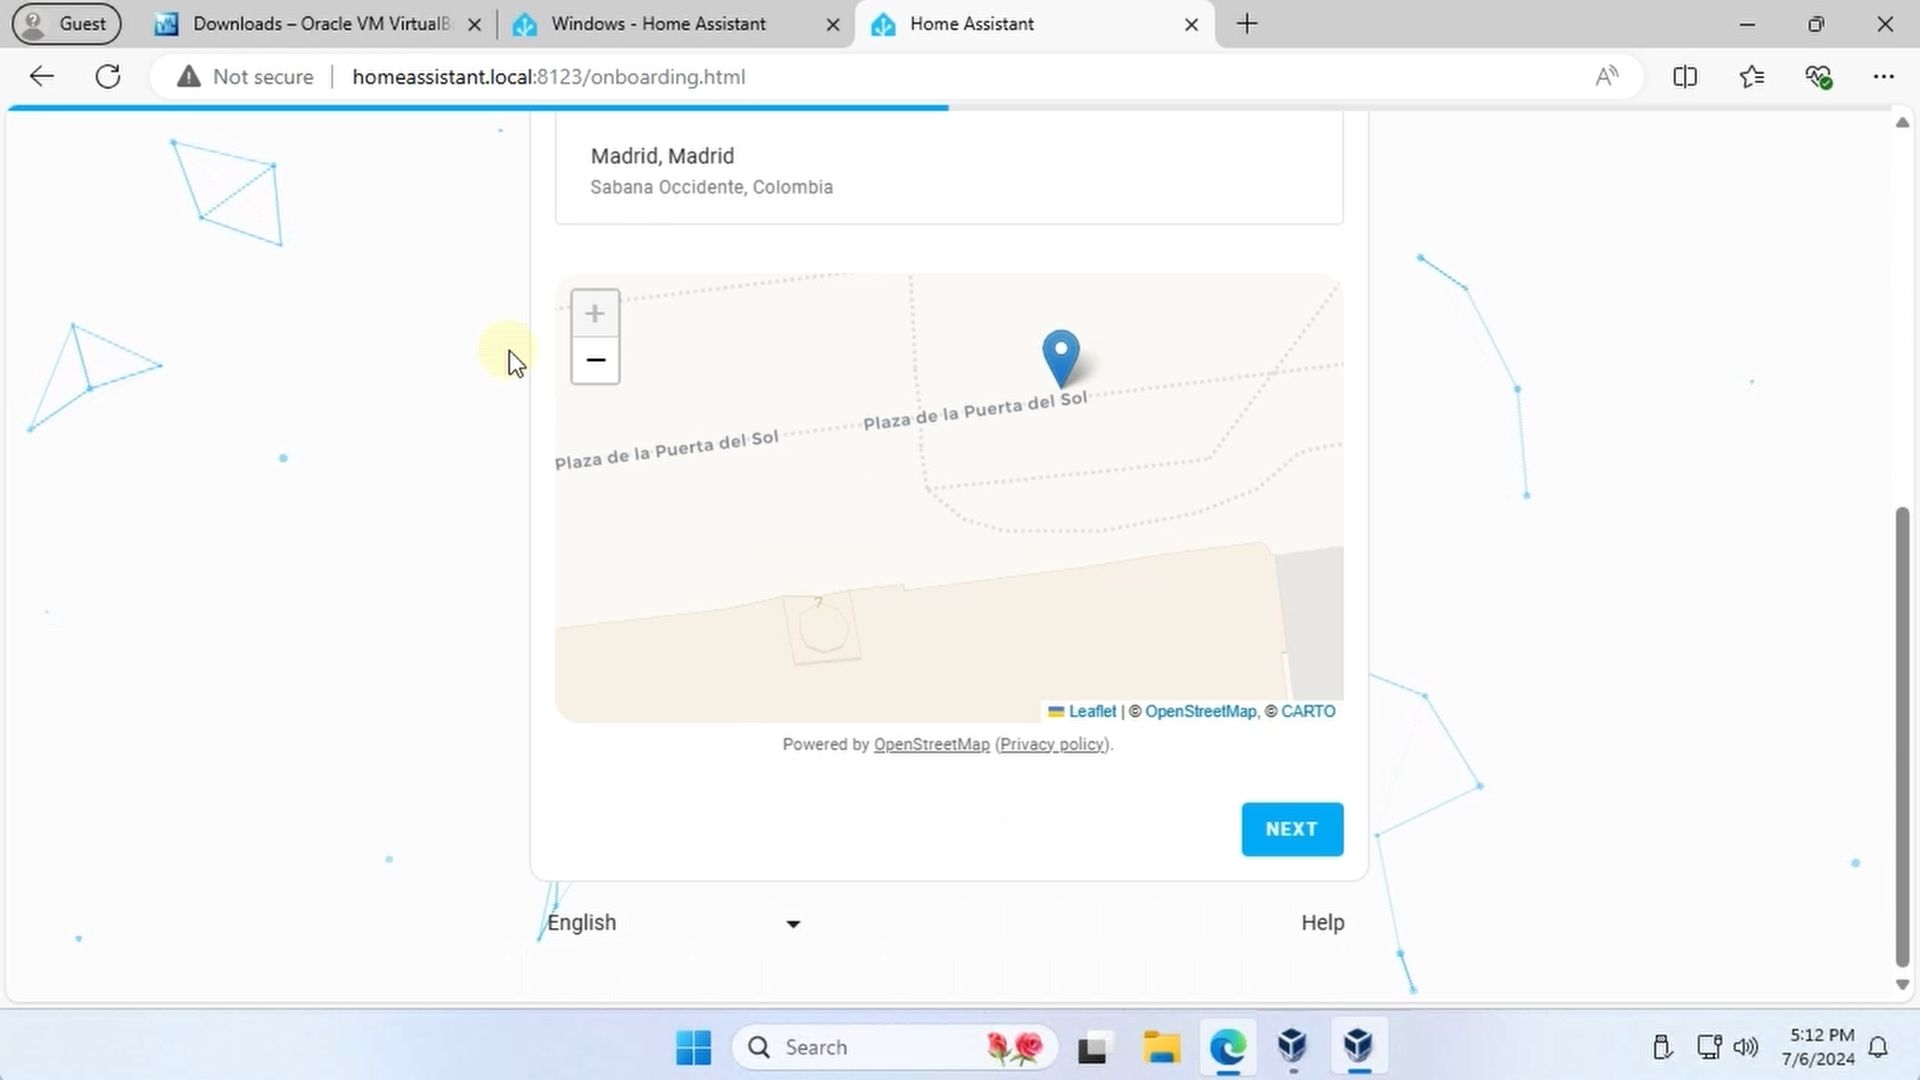The height and width of the screenshot is (1080, 1920).
Task: Click the zoom out (-) map control
Action: (595, 359)
